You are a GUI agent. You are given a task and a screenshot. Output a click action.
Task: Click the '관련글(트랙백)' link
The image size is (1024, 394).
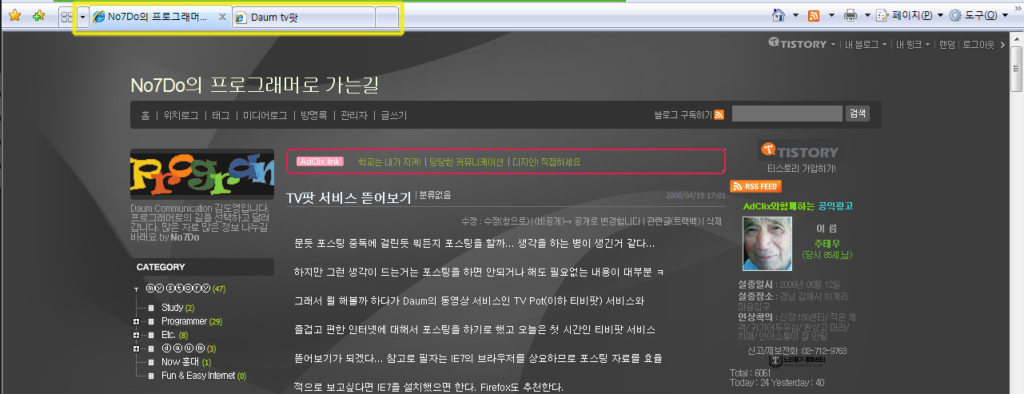coord(674,221)
